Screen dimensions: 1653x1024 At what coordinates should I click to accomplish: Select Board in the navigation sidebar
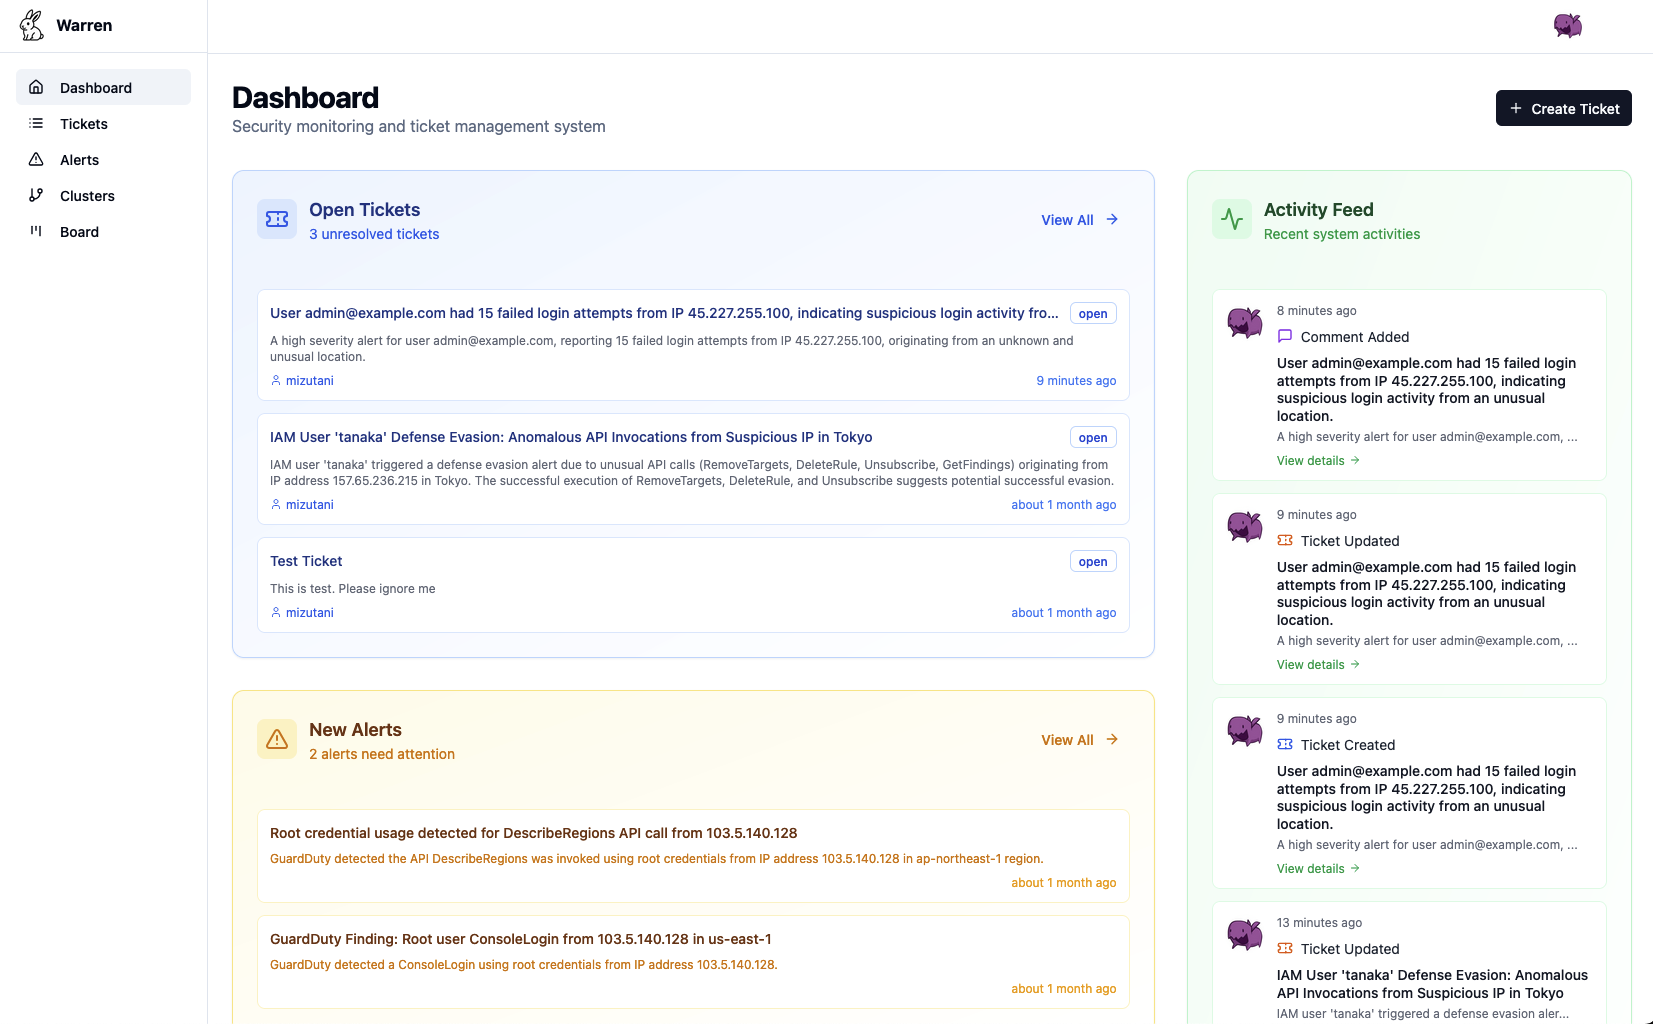(78, 231)
